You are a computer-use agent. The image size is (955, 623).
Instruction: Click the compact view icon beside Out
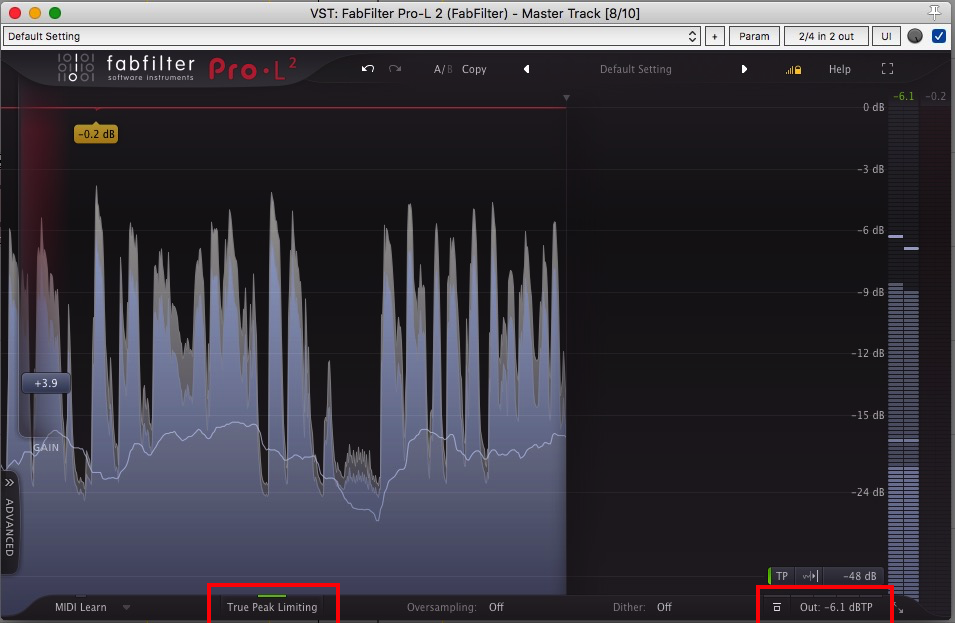[777, 607]
